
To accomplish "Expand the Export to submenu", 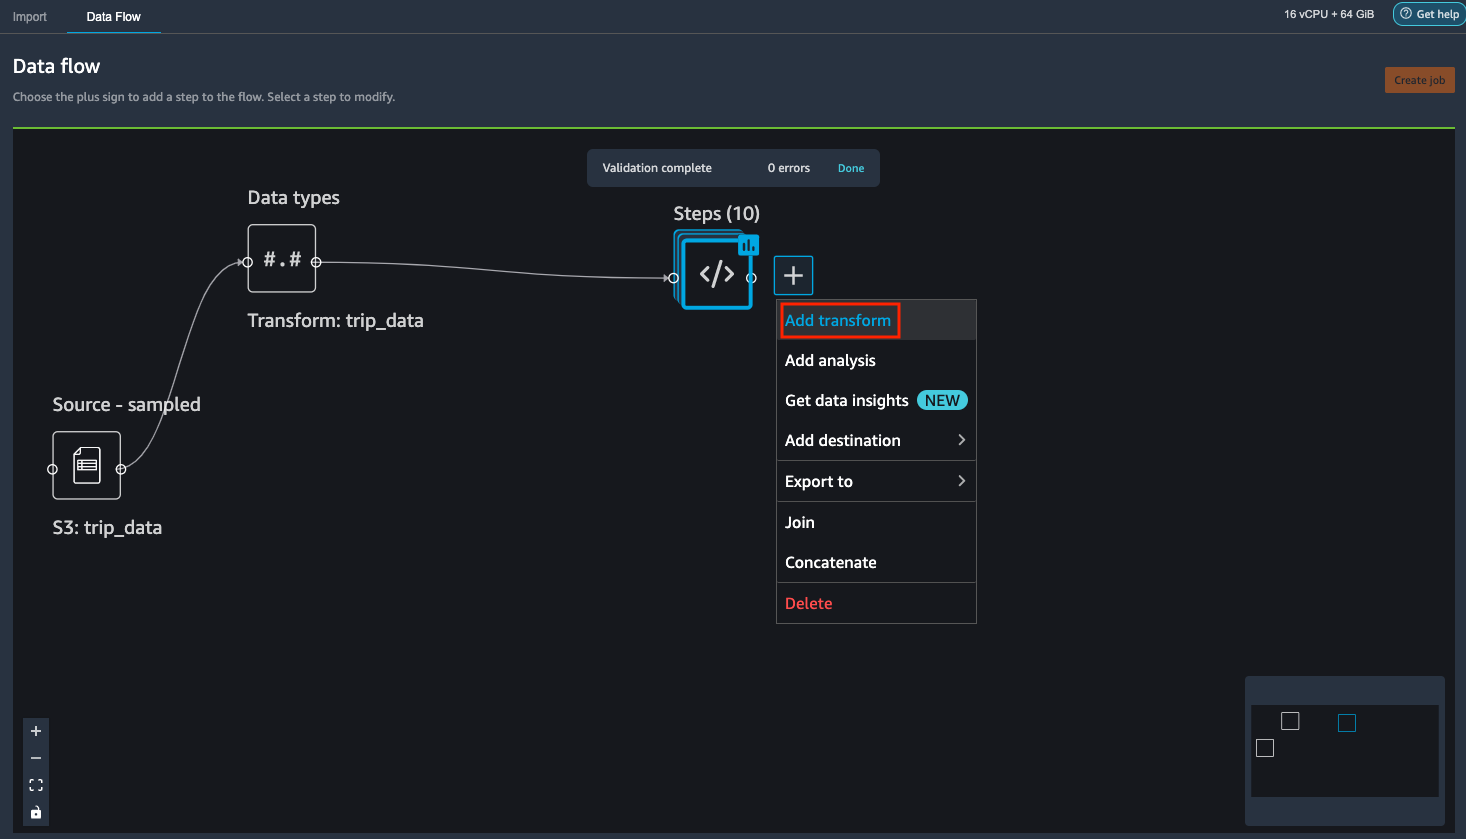I will click(818, 481).
